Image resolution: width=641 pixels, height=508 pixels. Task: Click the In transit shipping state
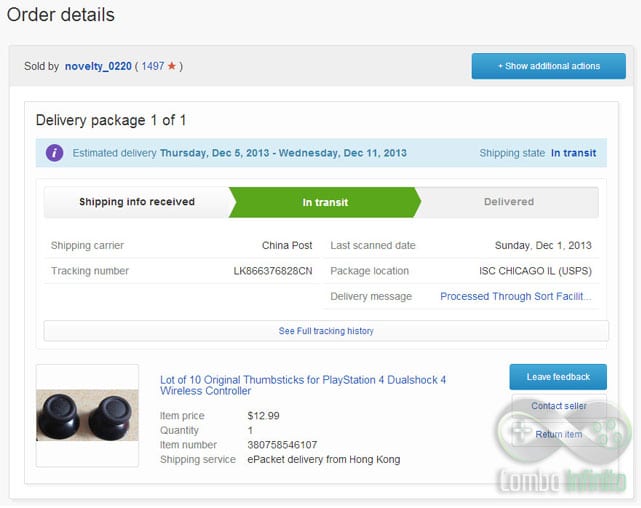pos(574,153)
